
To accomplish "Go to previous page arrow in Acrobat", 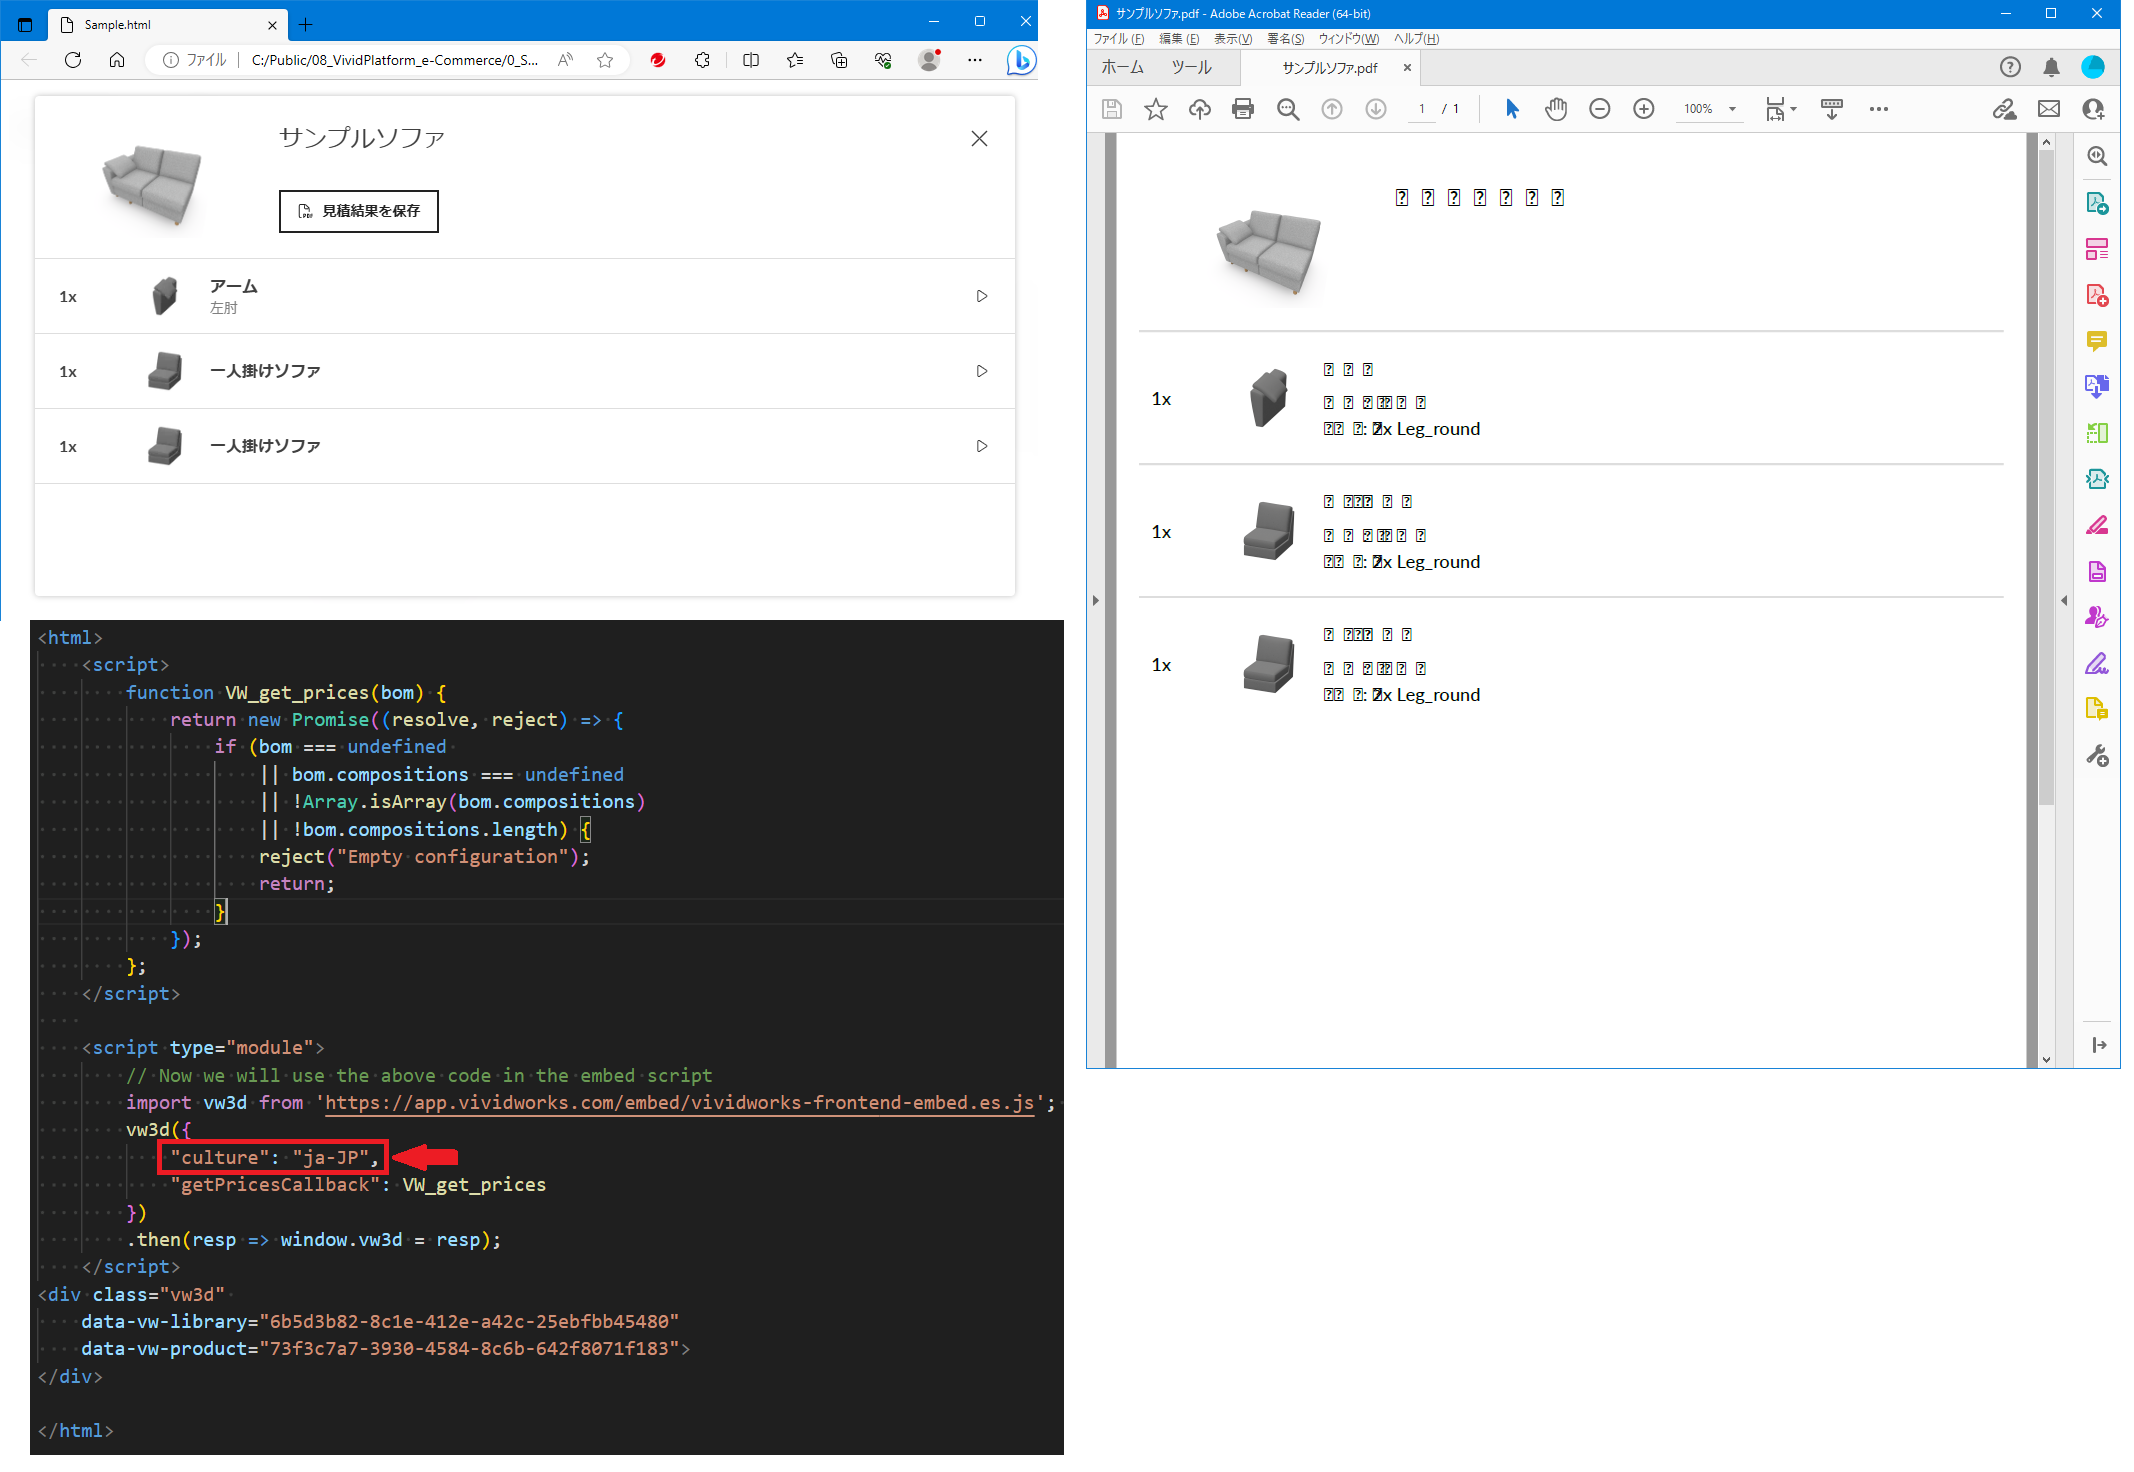I will pyautogui.click(x=1332, y=109).
